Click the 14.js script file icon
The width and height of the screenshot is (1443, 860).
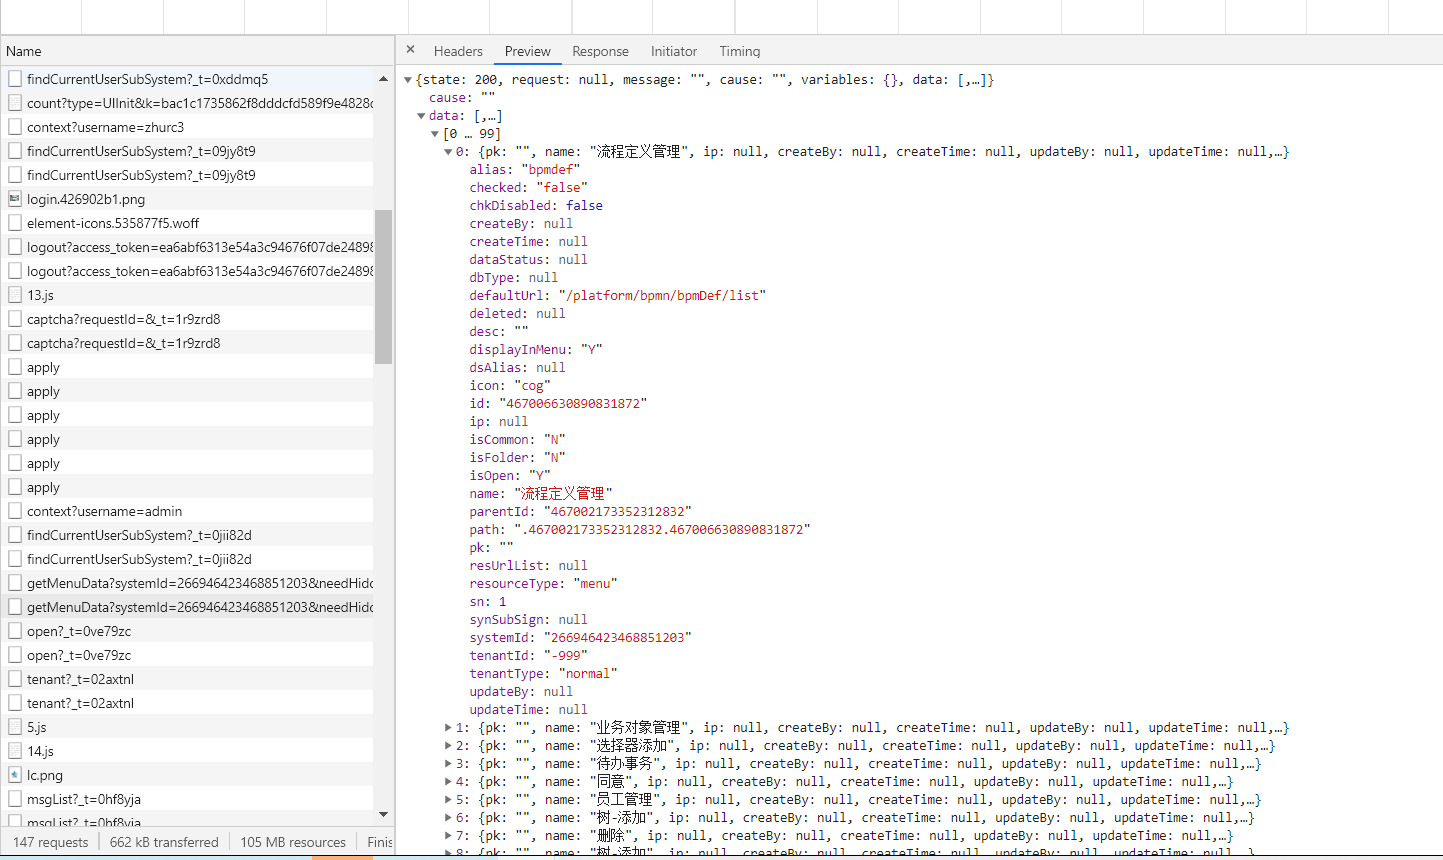[15, 751]
